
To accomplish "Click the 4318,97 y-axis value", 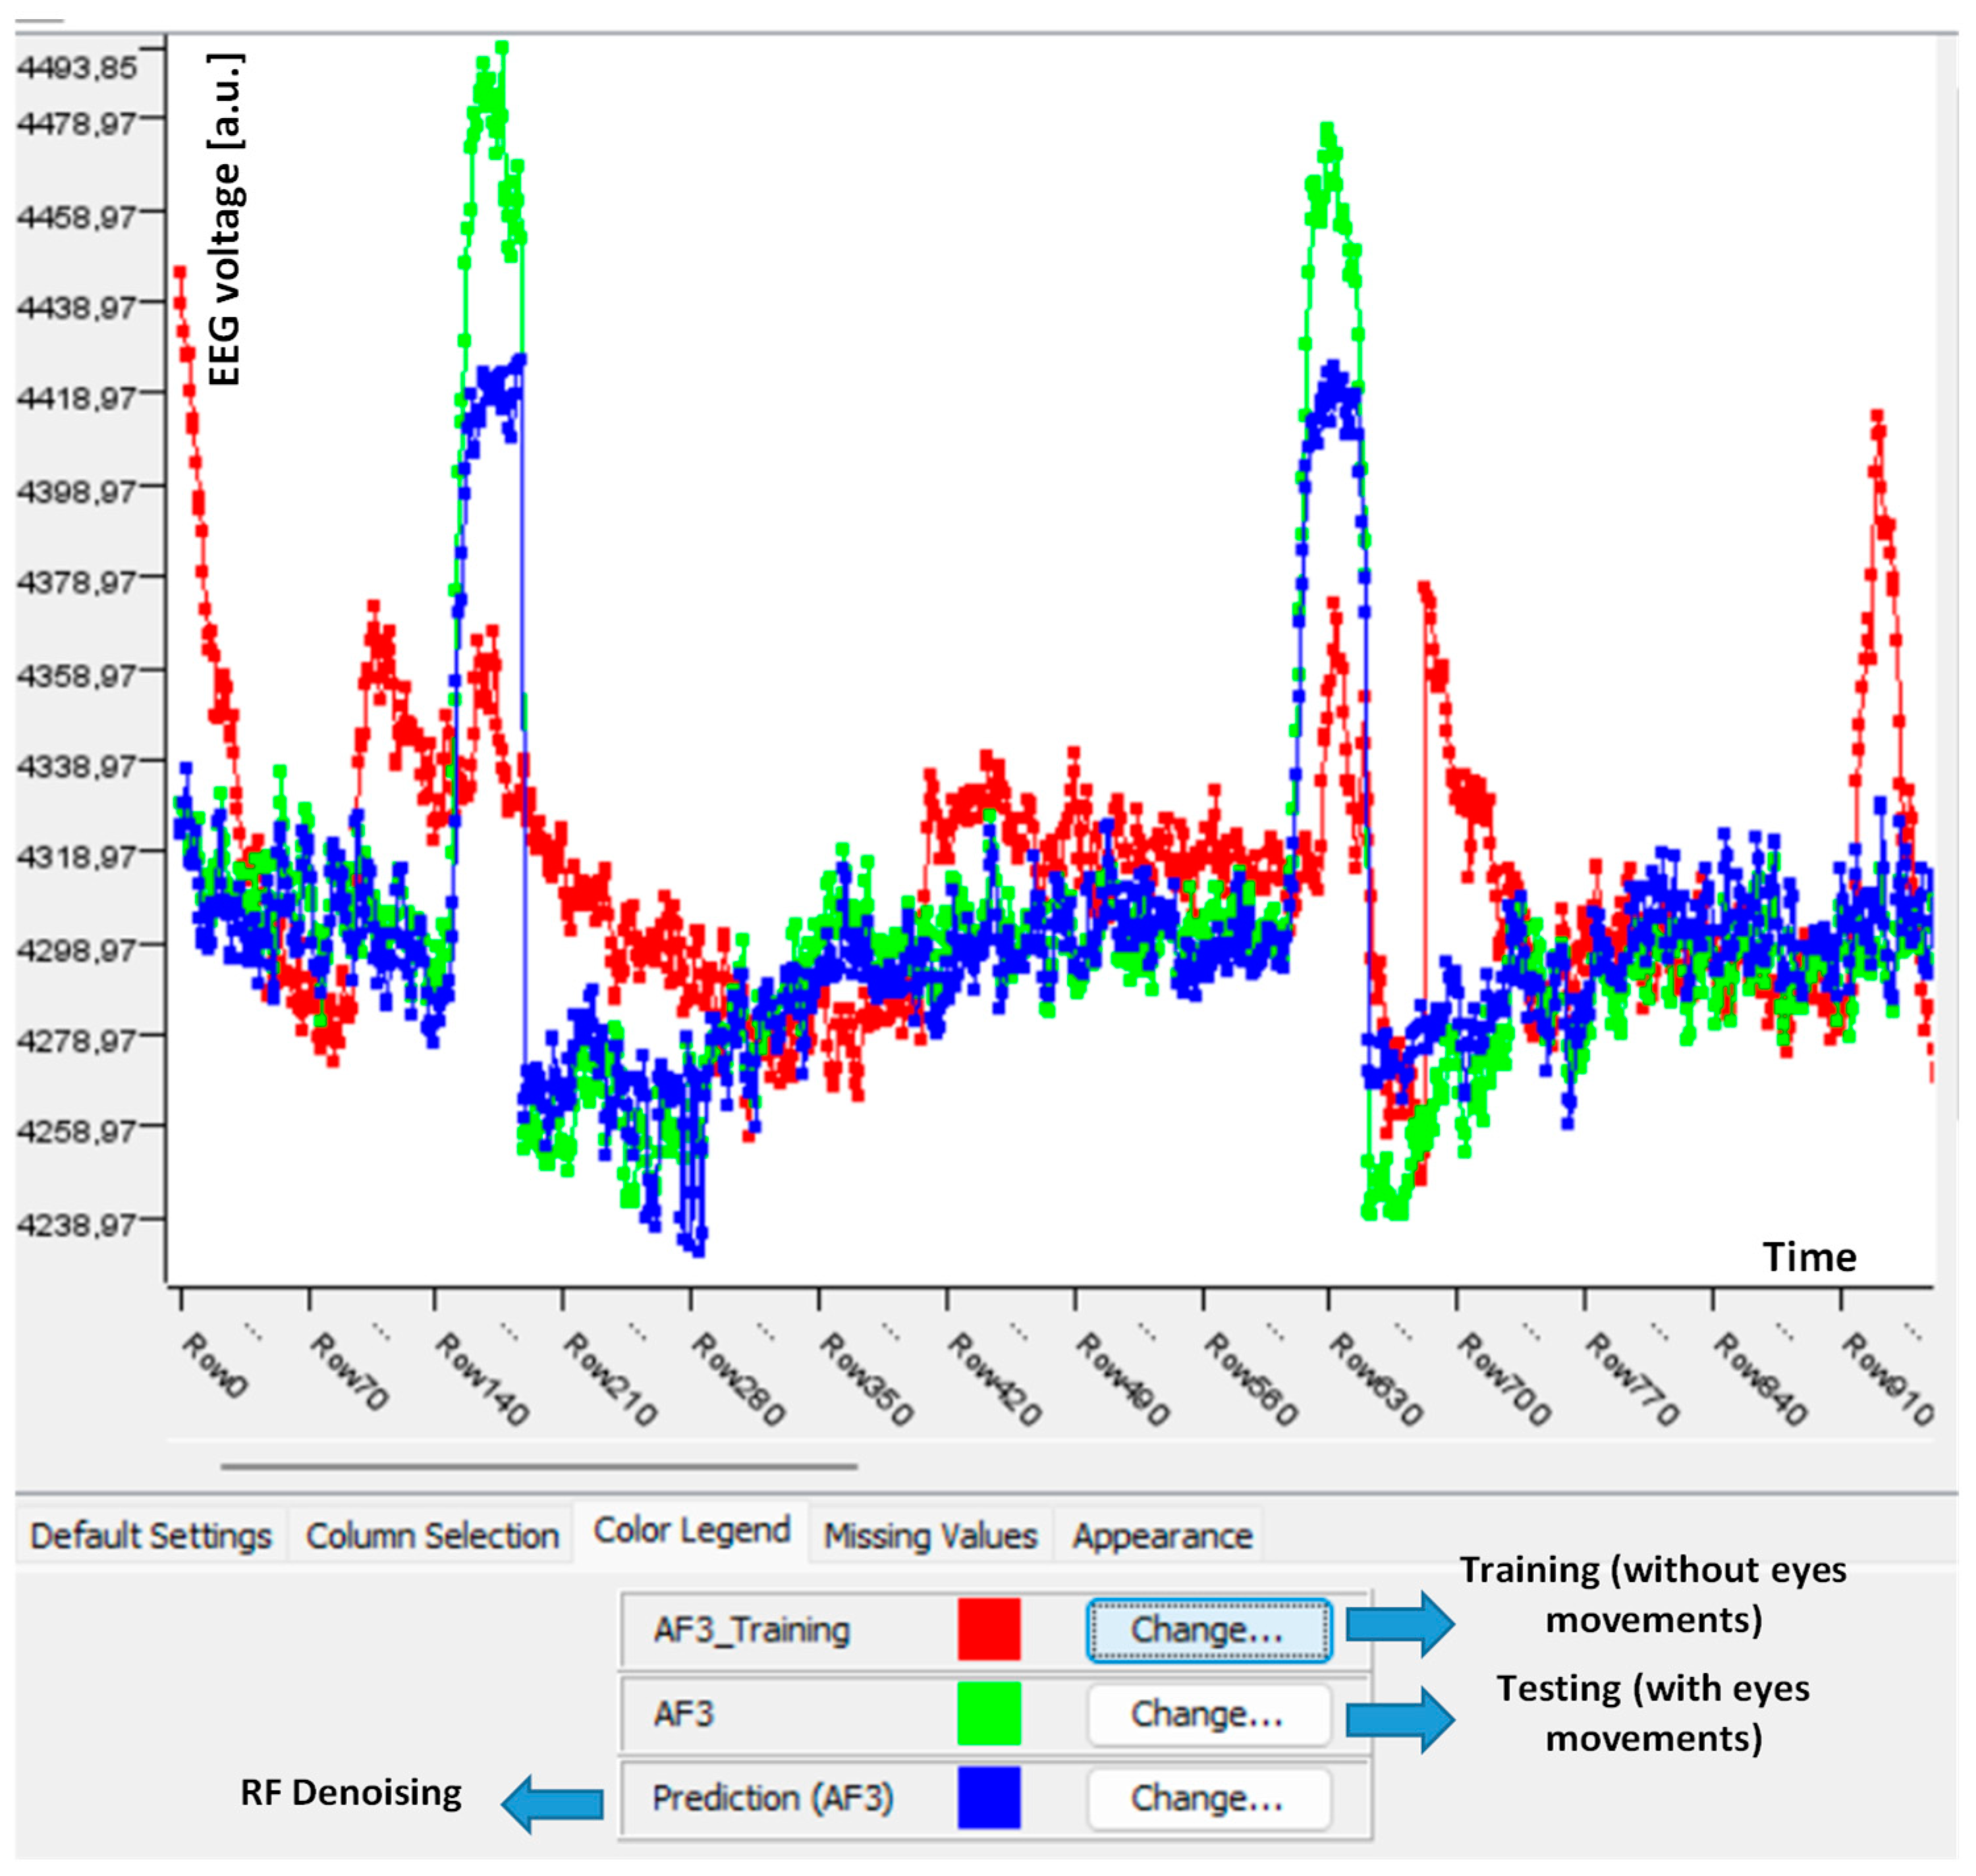I will [77, 857].
